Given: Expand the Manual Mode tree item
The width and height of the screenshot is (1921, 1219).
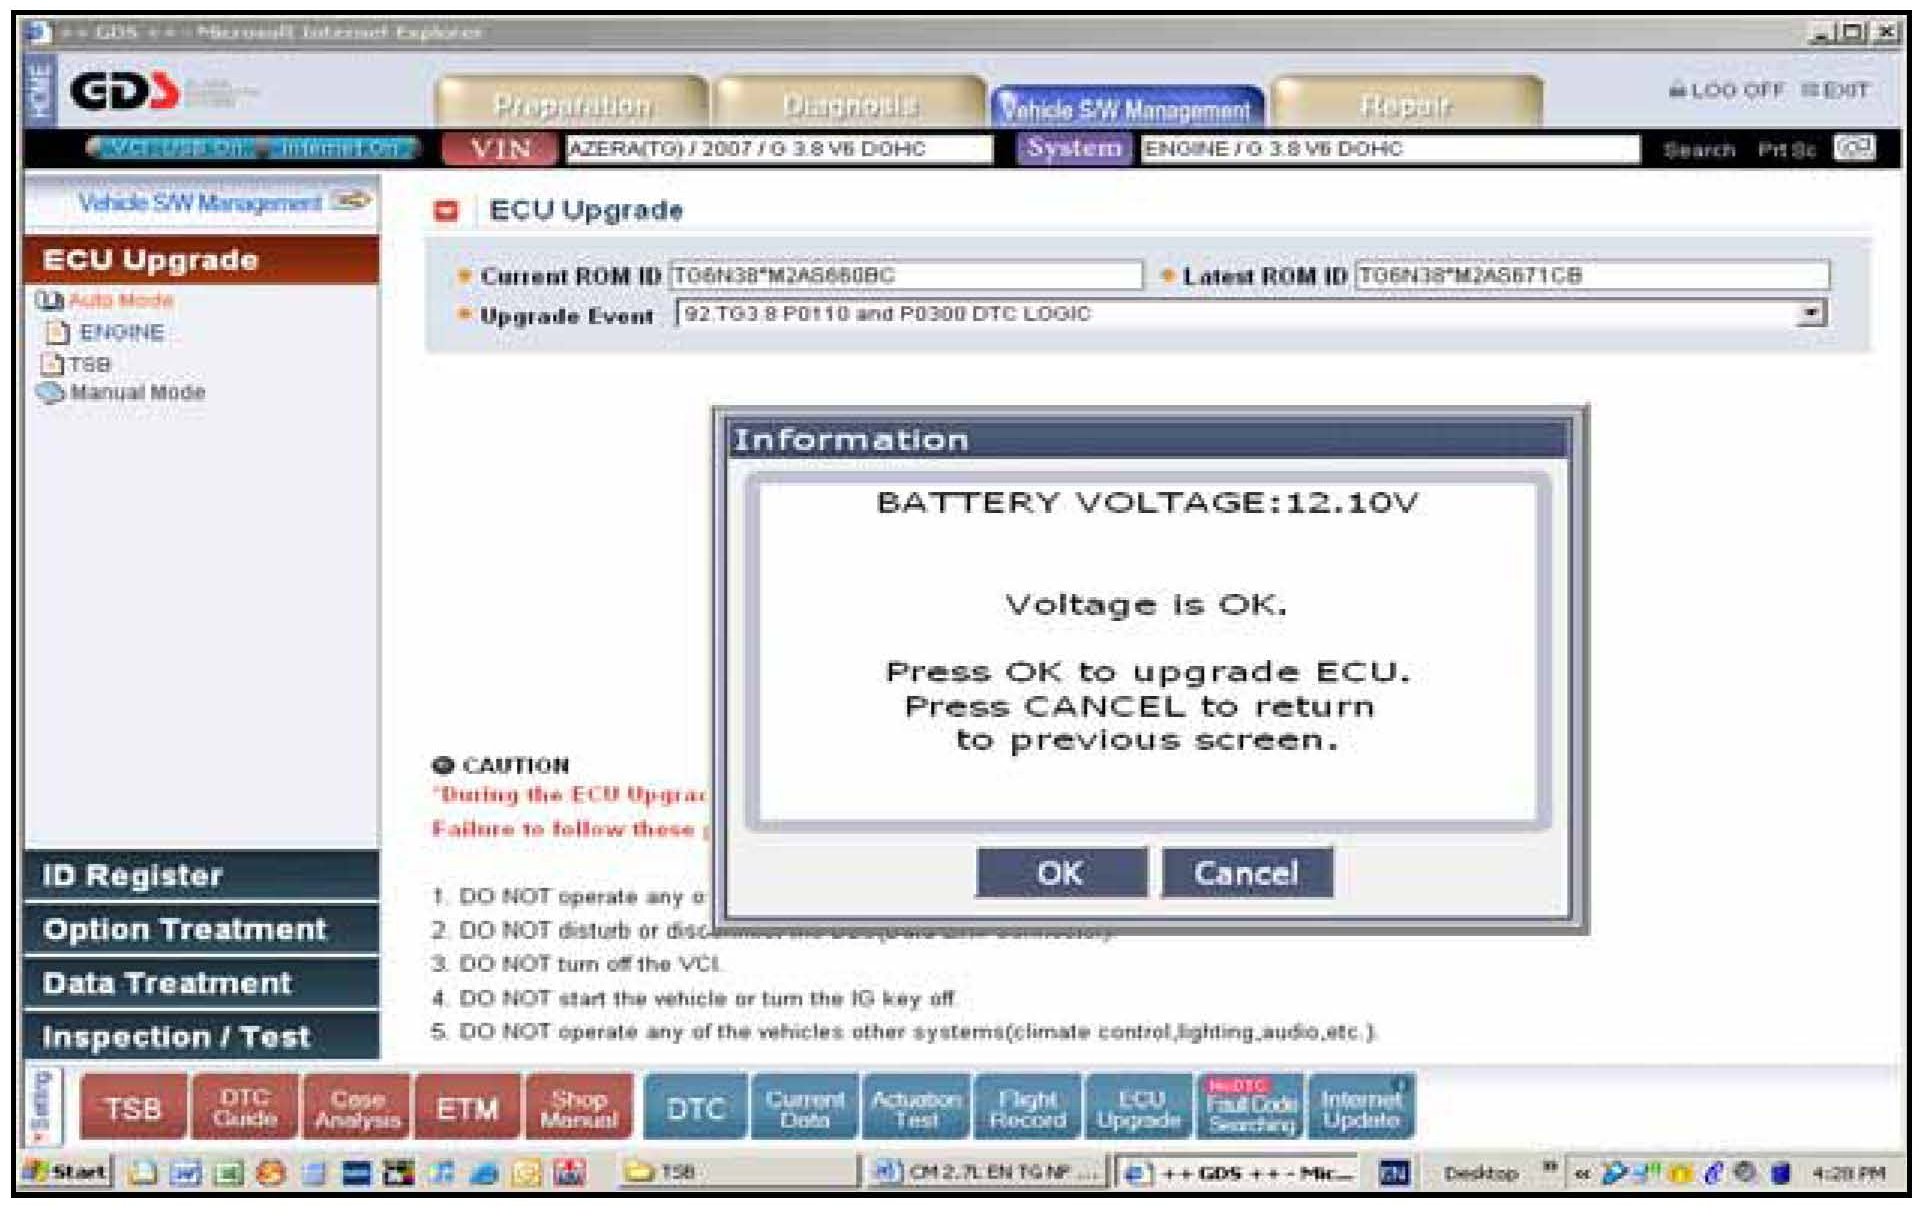Looking at the screenshot, I should coord(137,393).
